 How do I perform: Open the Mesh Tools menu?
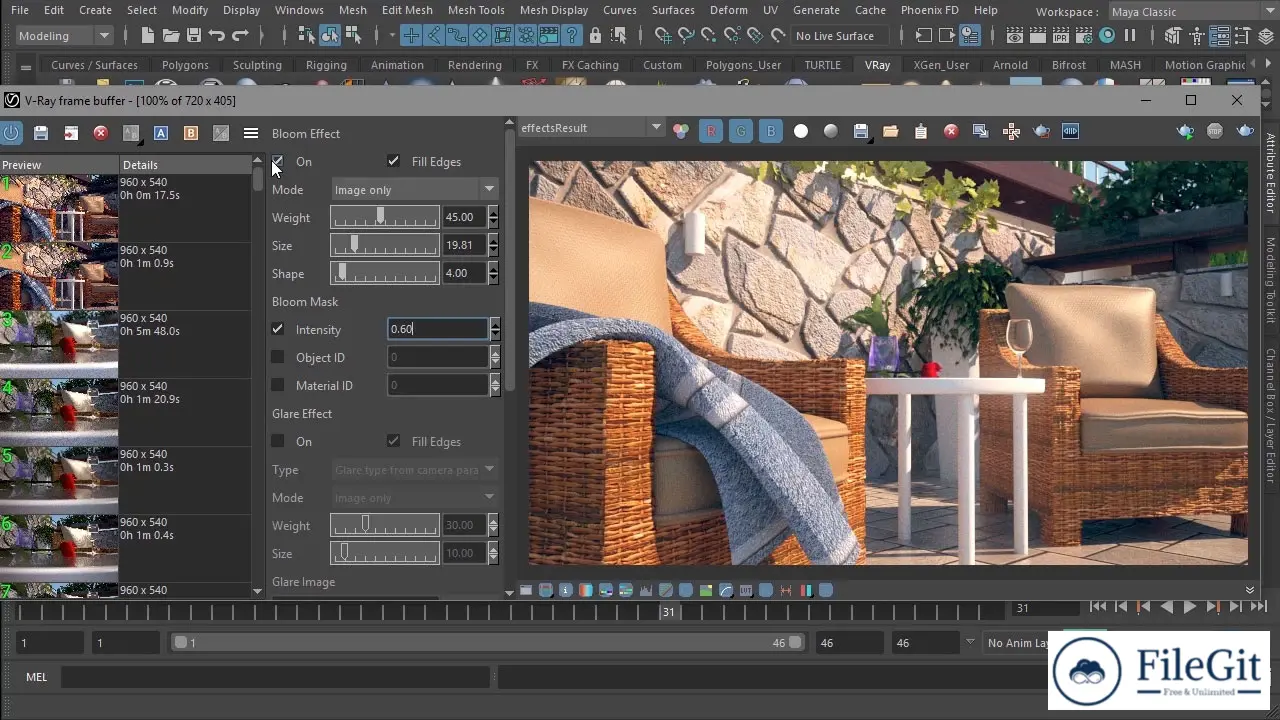(x=476, y=10)
